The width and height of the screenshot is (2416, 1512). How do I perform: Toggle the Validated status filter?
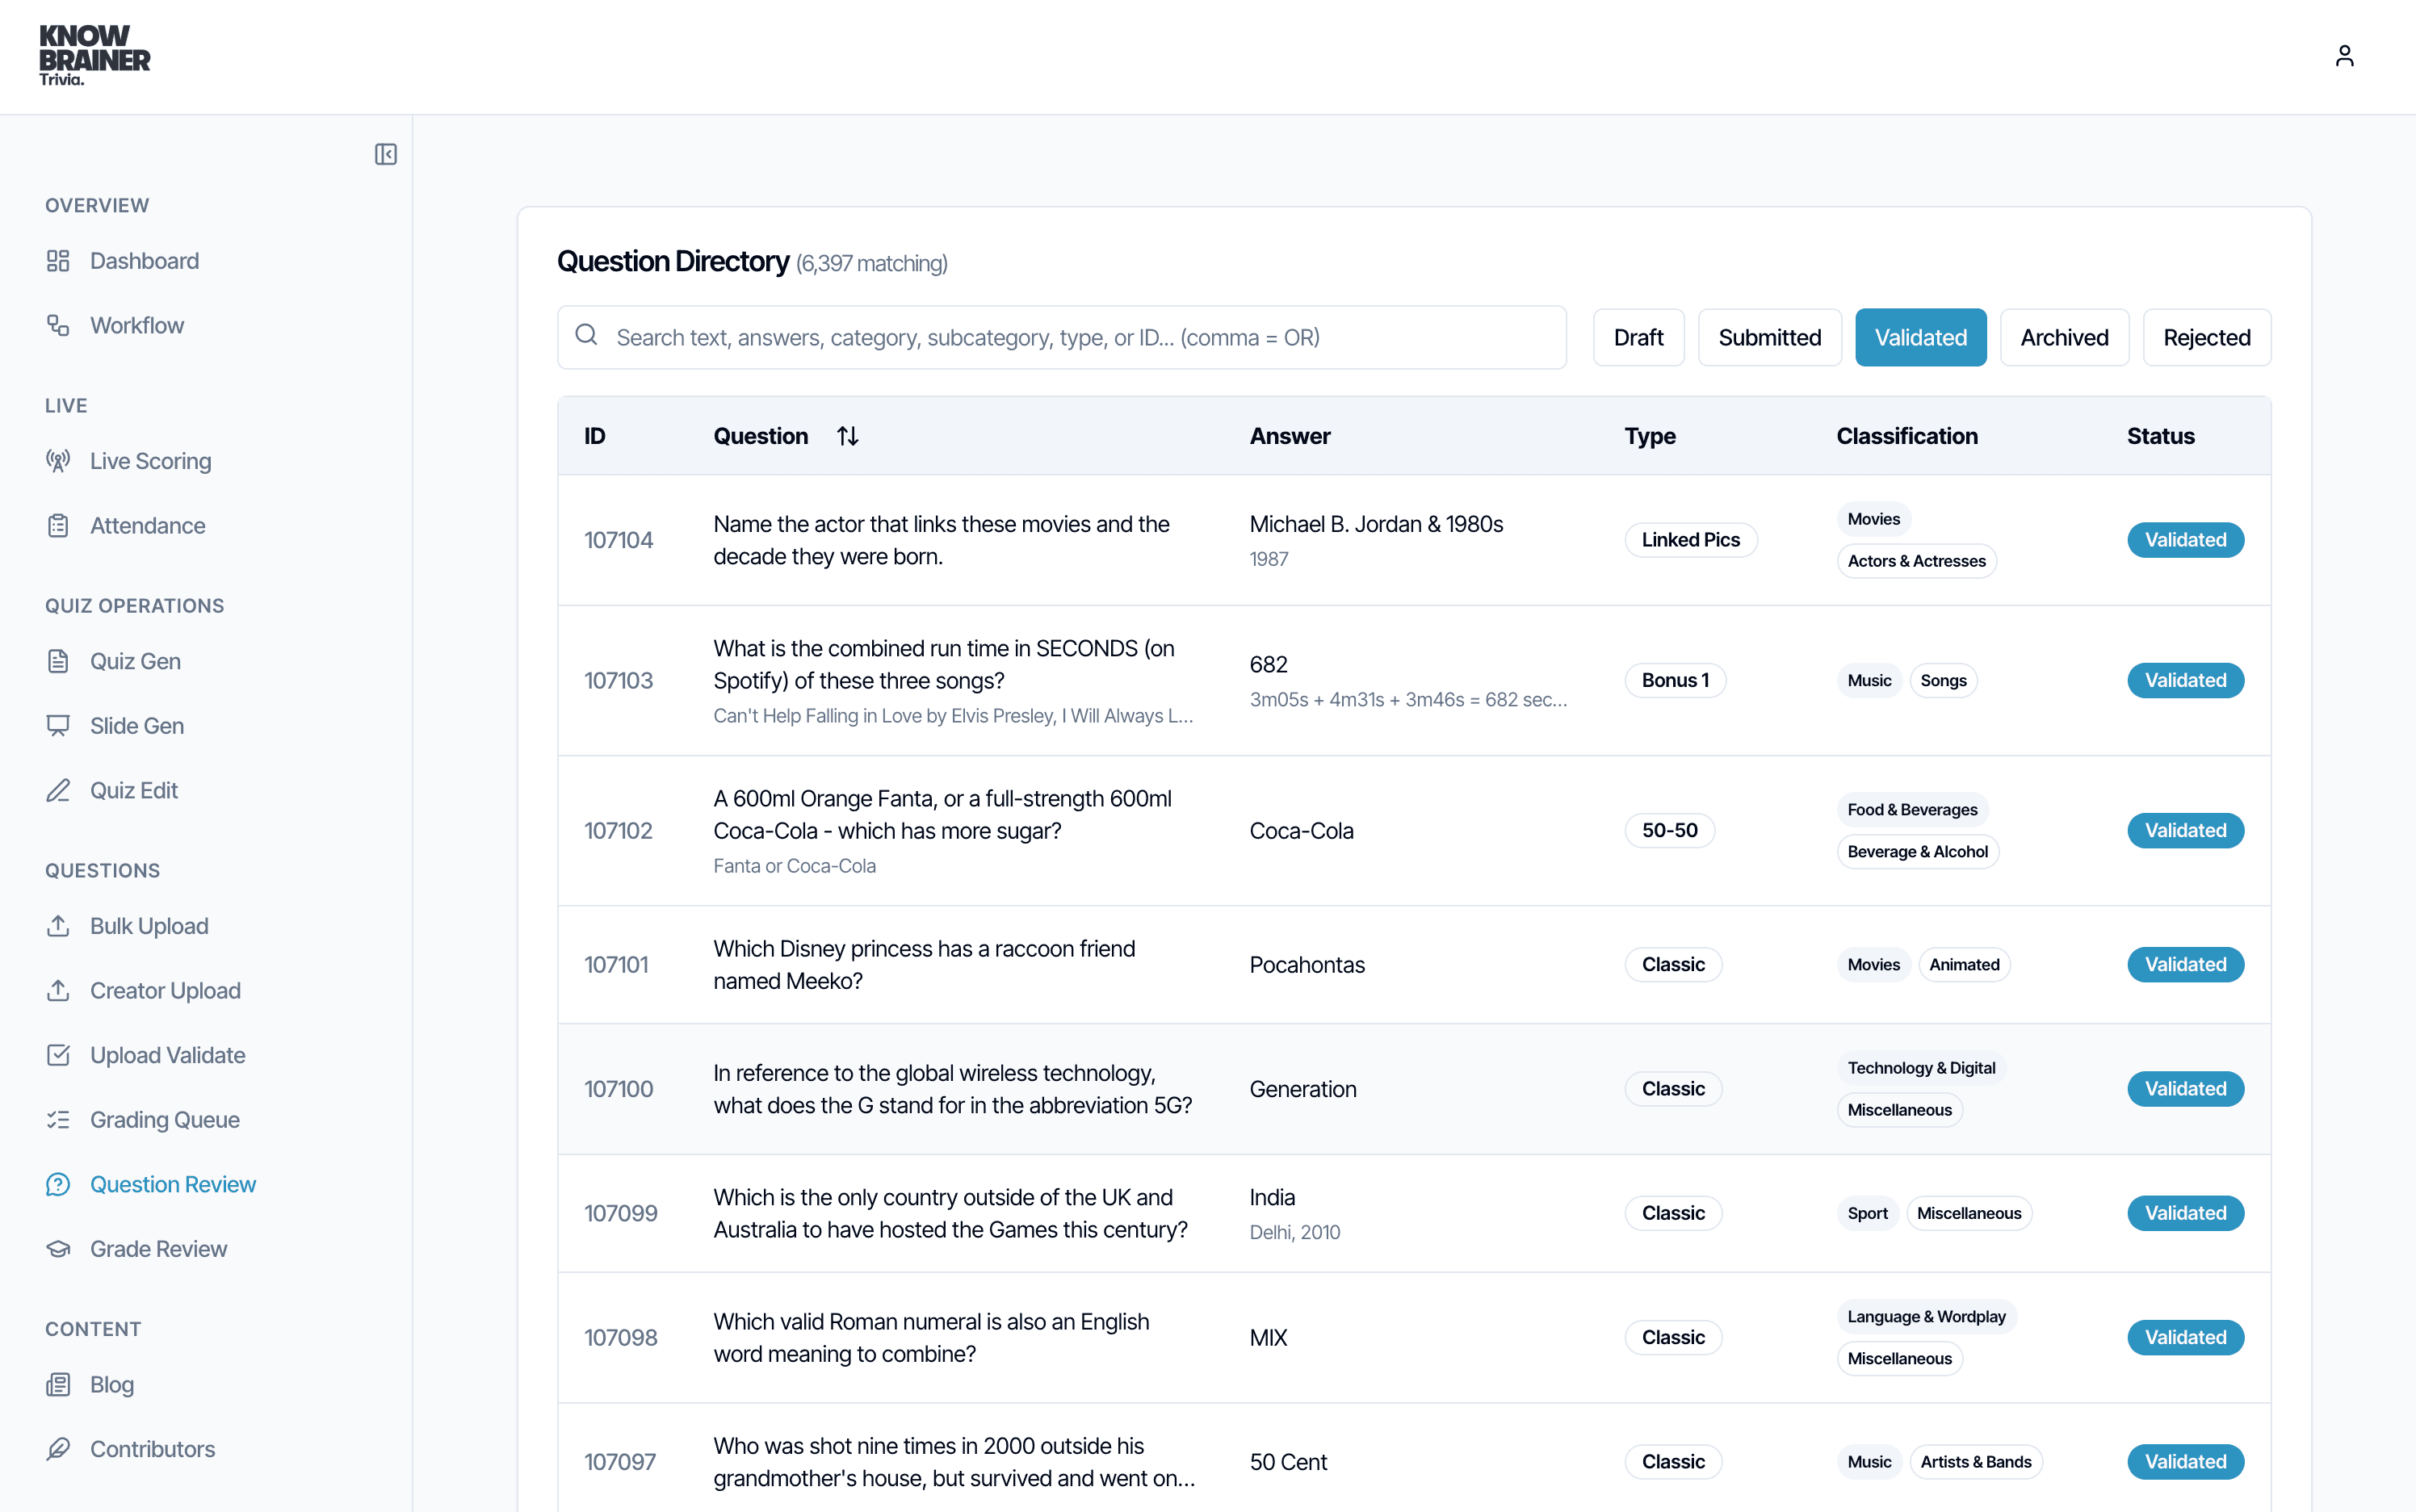(x=1920, y=337)
